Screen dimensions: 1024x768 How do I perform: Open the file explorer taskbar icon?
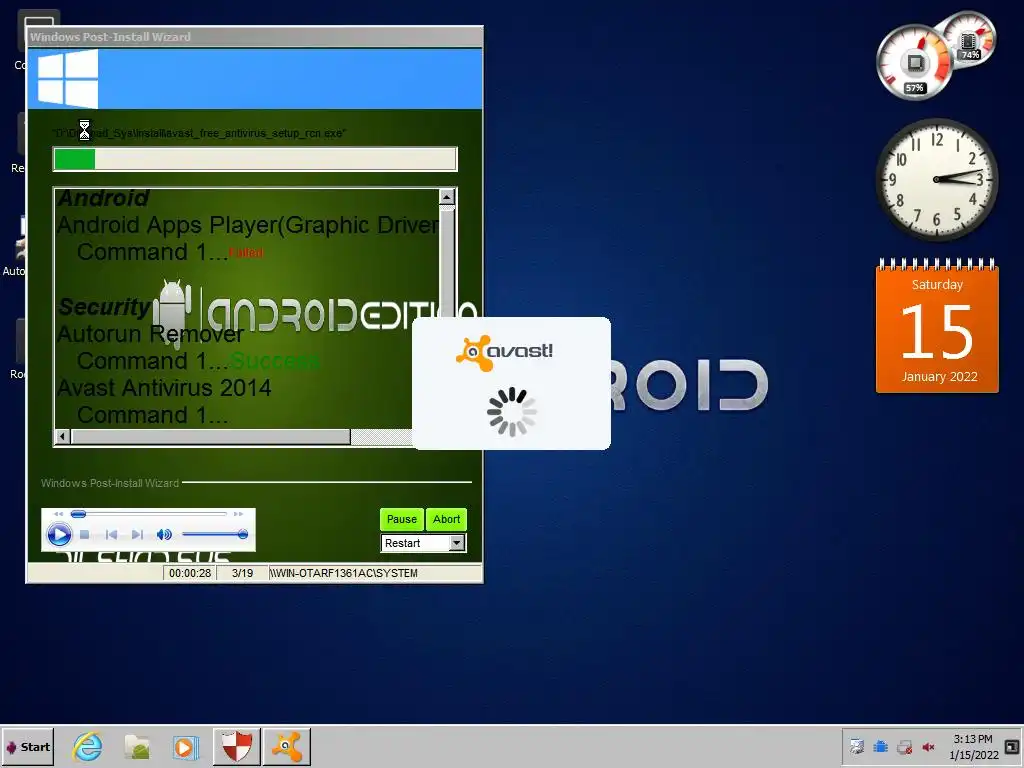138,746
